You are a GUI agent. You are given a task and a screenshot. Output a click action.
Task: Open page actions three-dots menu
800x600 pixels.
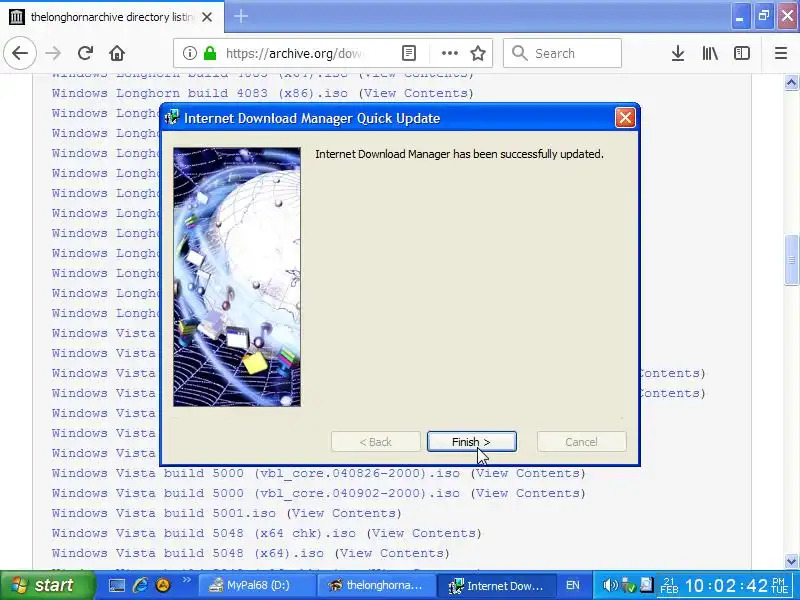[x=449, y=53]
